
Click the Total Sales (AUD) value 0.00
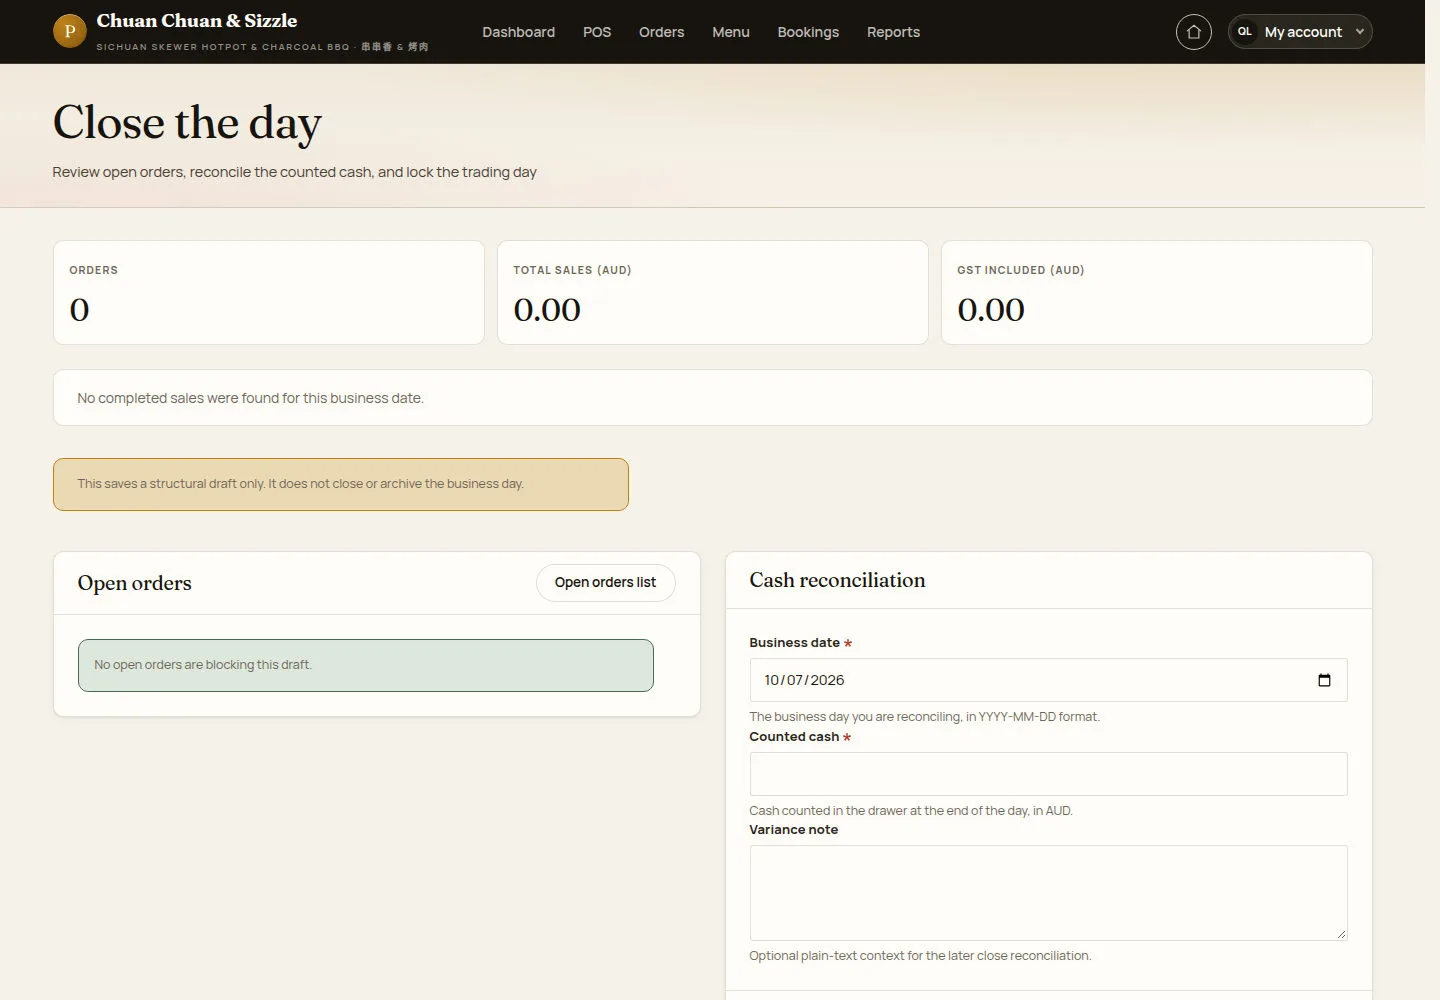[547, 310]
